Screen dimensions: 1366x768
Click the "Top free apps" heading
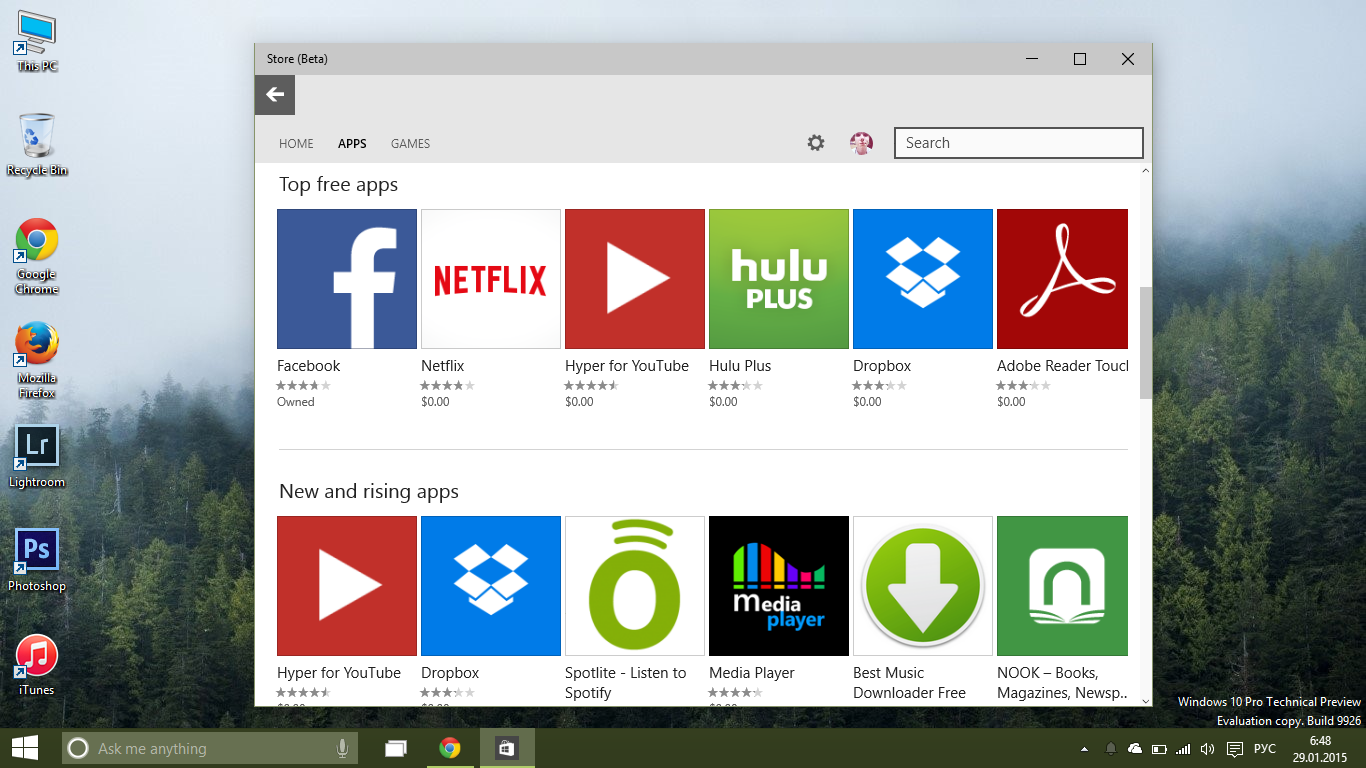pos(338,184)
